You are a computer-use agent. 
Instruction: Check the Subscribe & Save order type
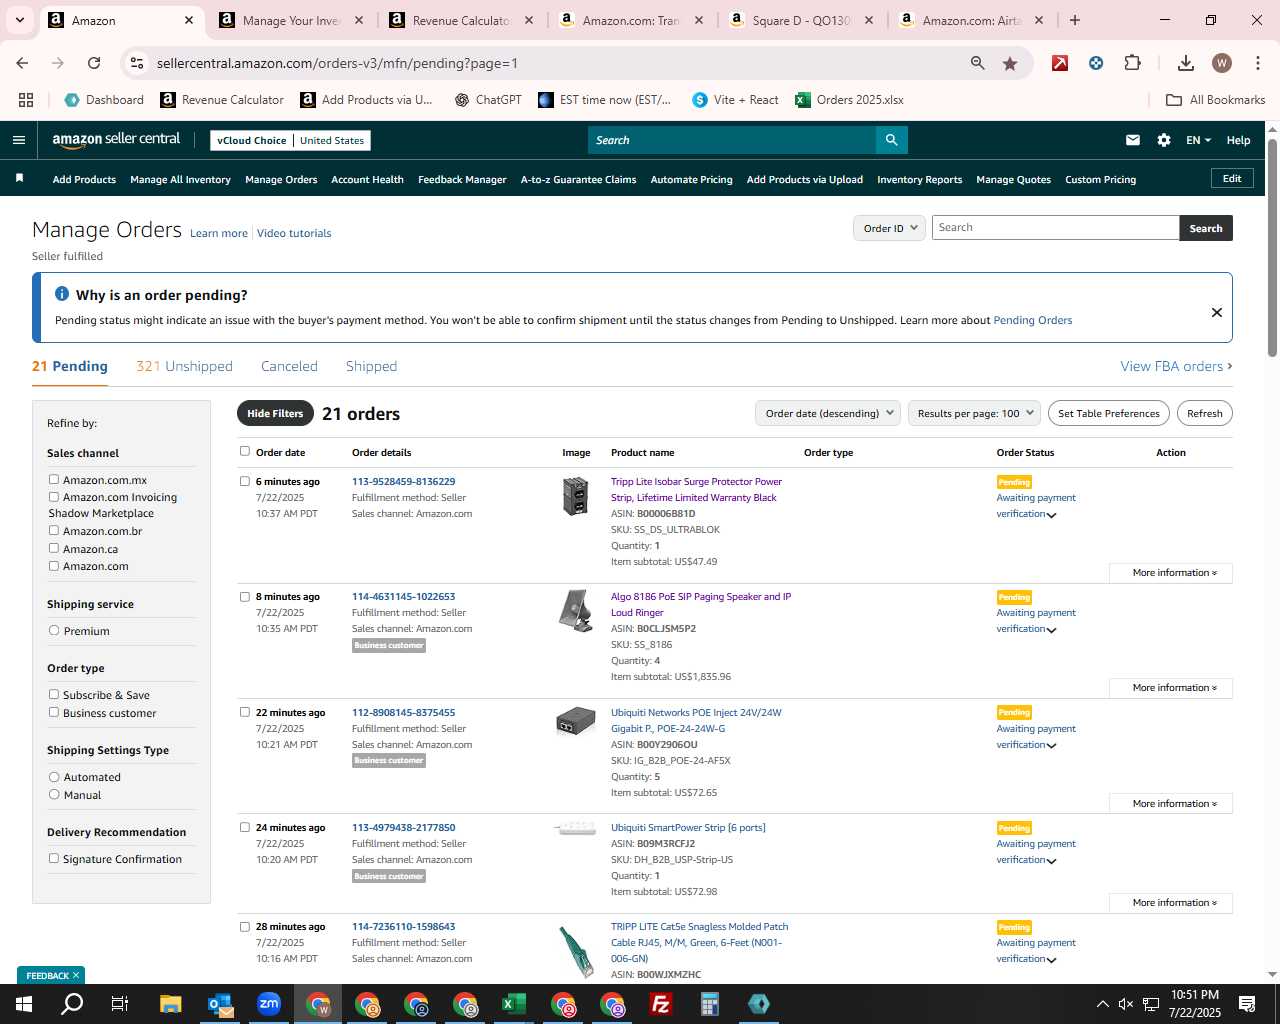tap(54, 694)
